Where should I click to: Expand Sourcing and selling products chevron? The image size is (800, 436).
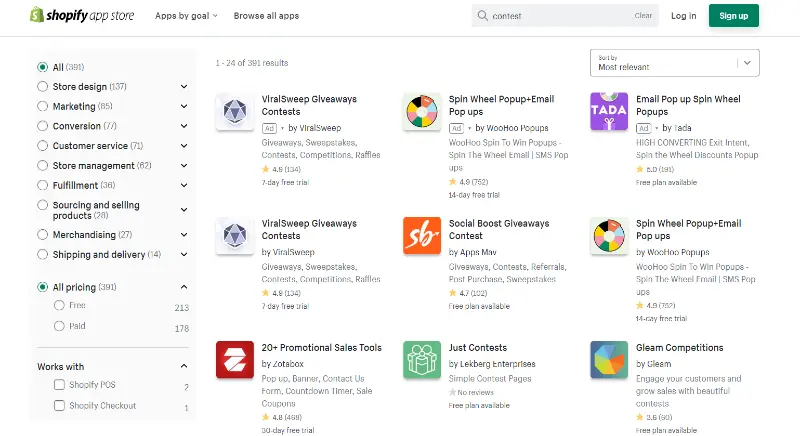(184, 210)
